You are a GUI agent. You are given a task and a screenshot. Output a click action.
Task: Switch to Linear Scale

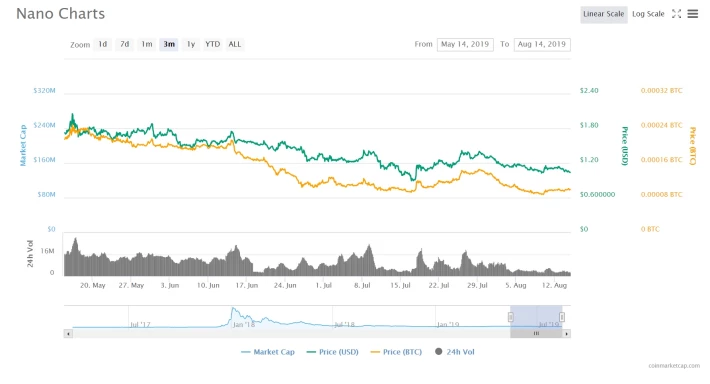(x=604, y=14)
